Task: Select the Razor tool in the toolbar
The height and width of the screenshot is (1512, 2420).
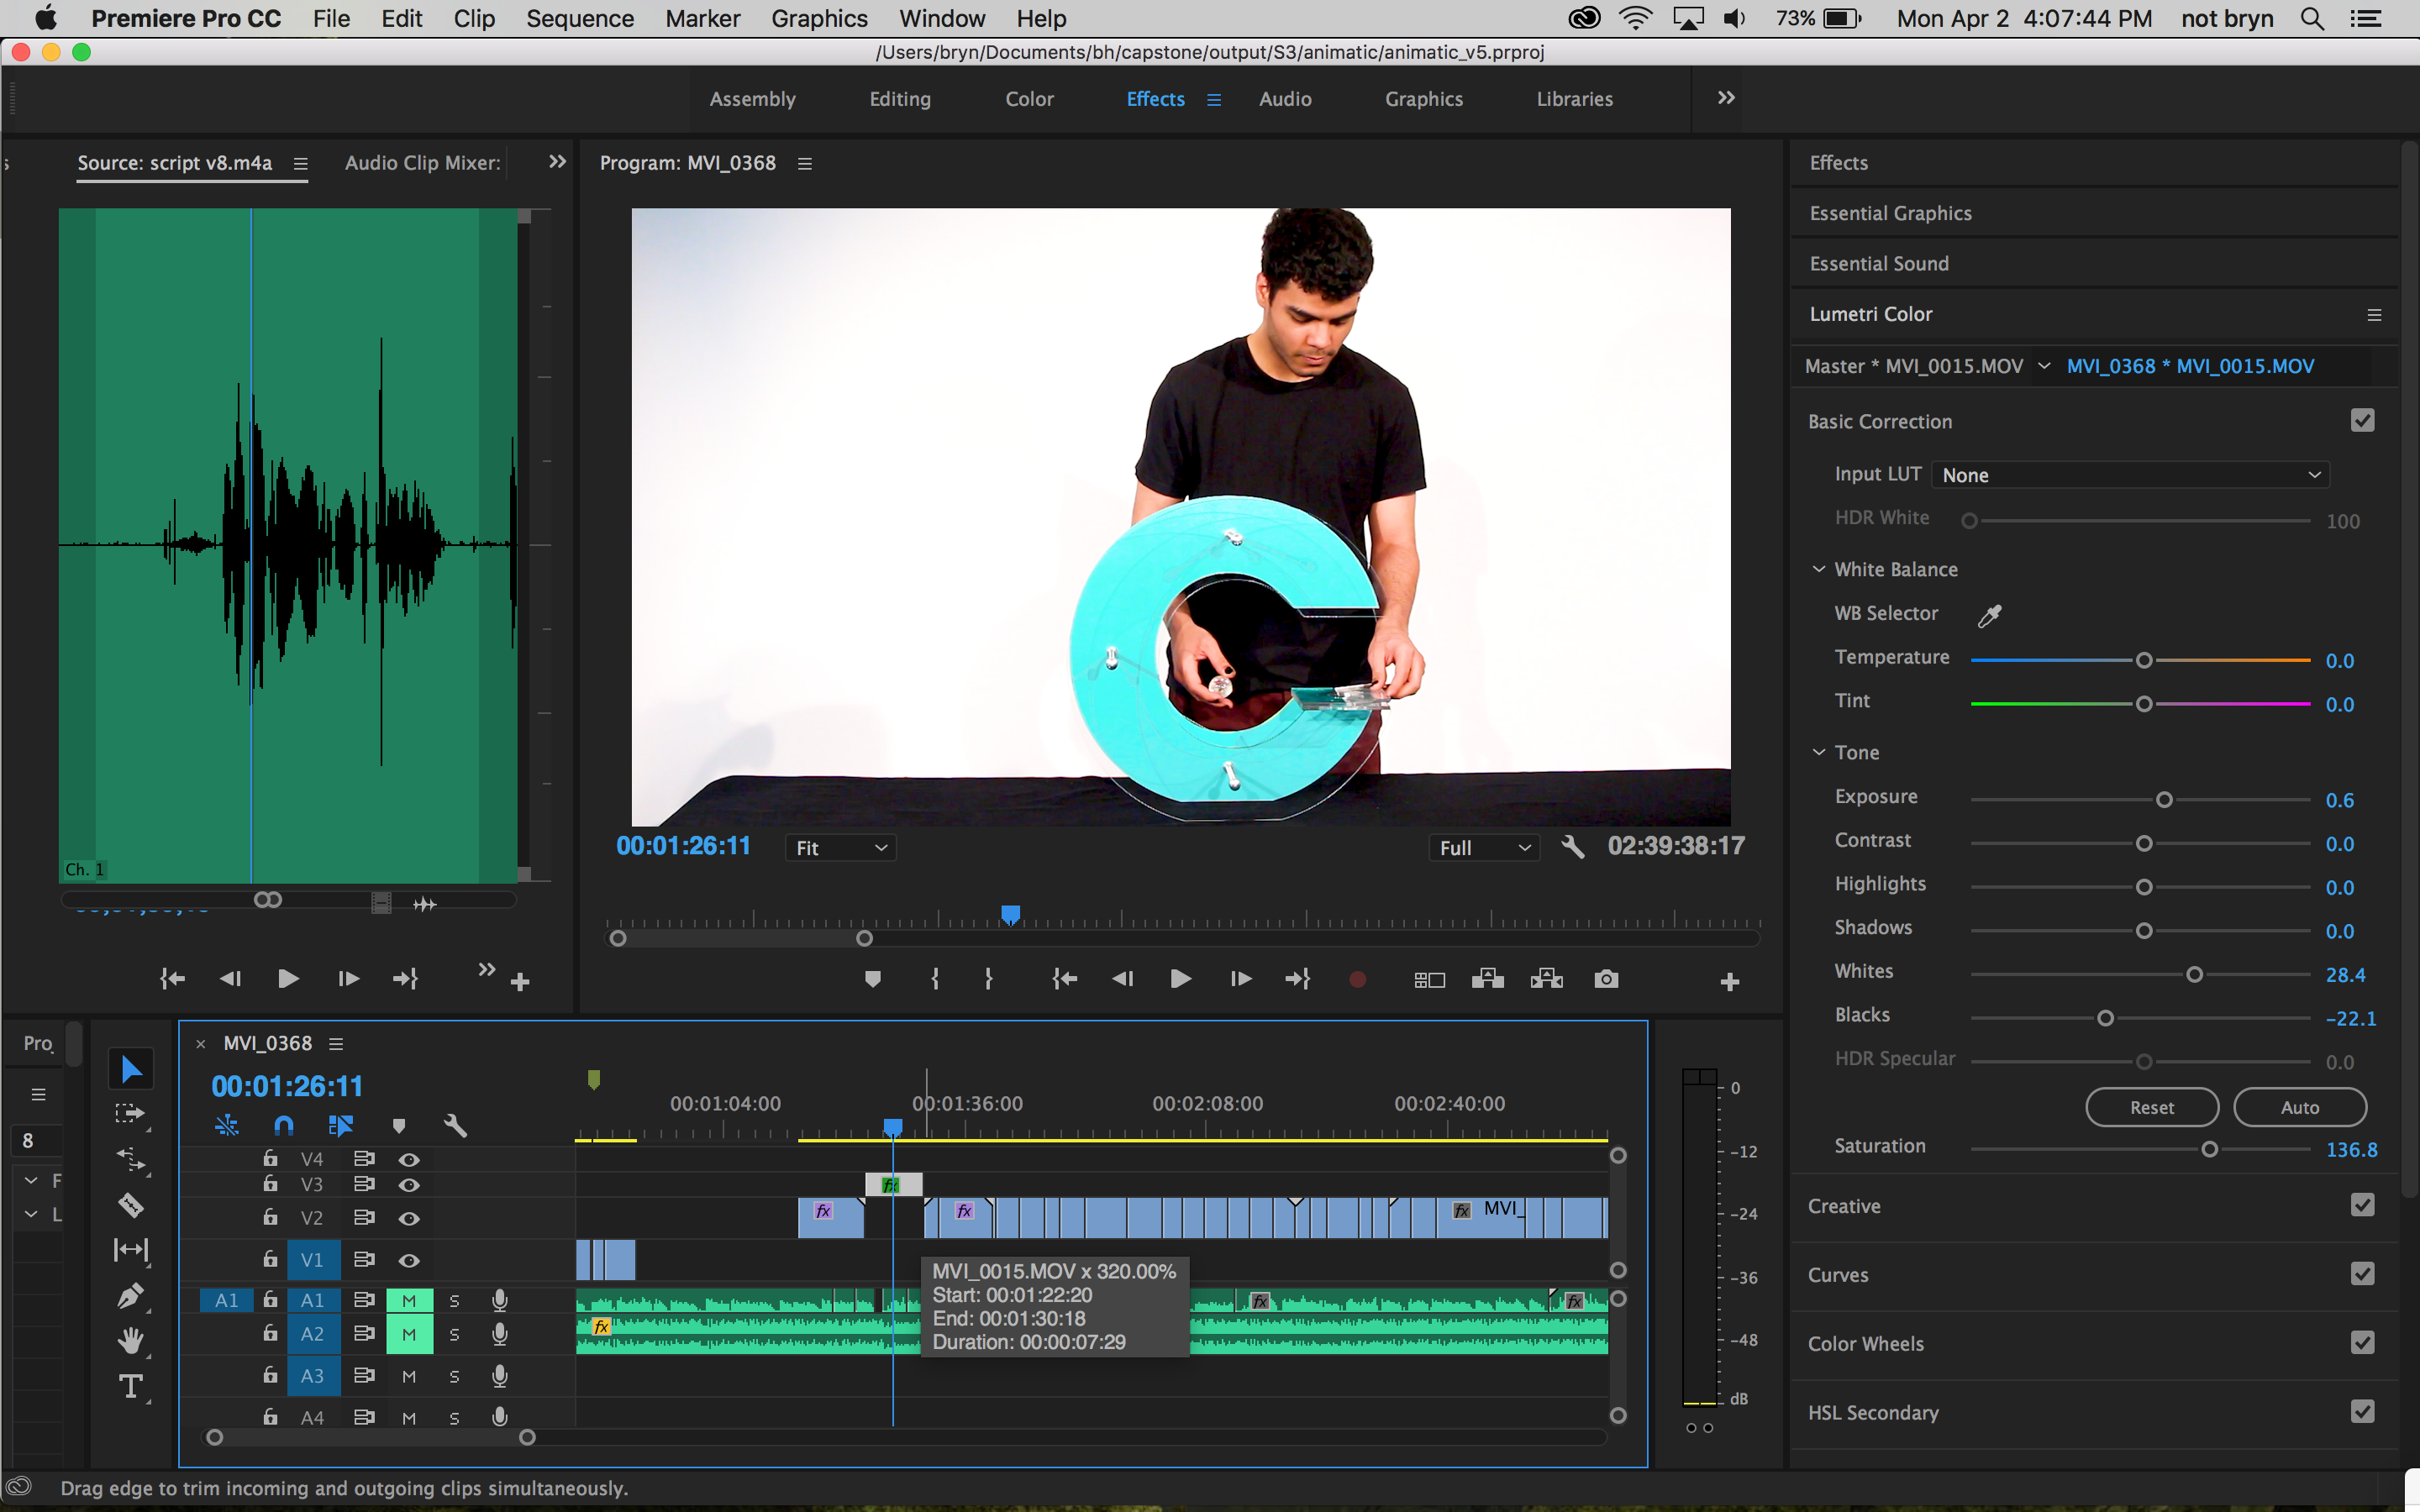Action: point(131,1205)
